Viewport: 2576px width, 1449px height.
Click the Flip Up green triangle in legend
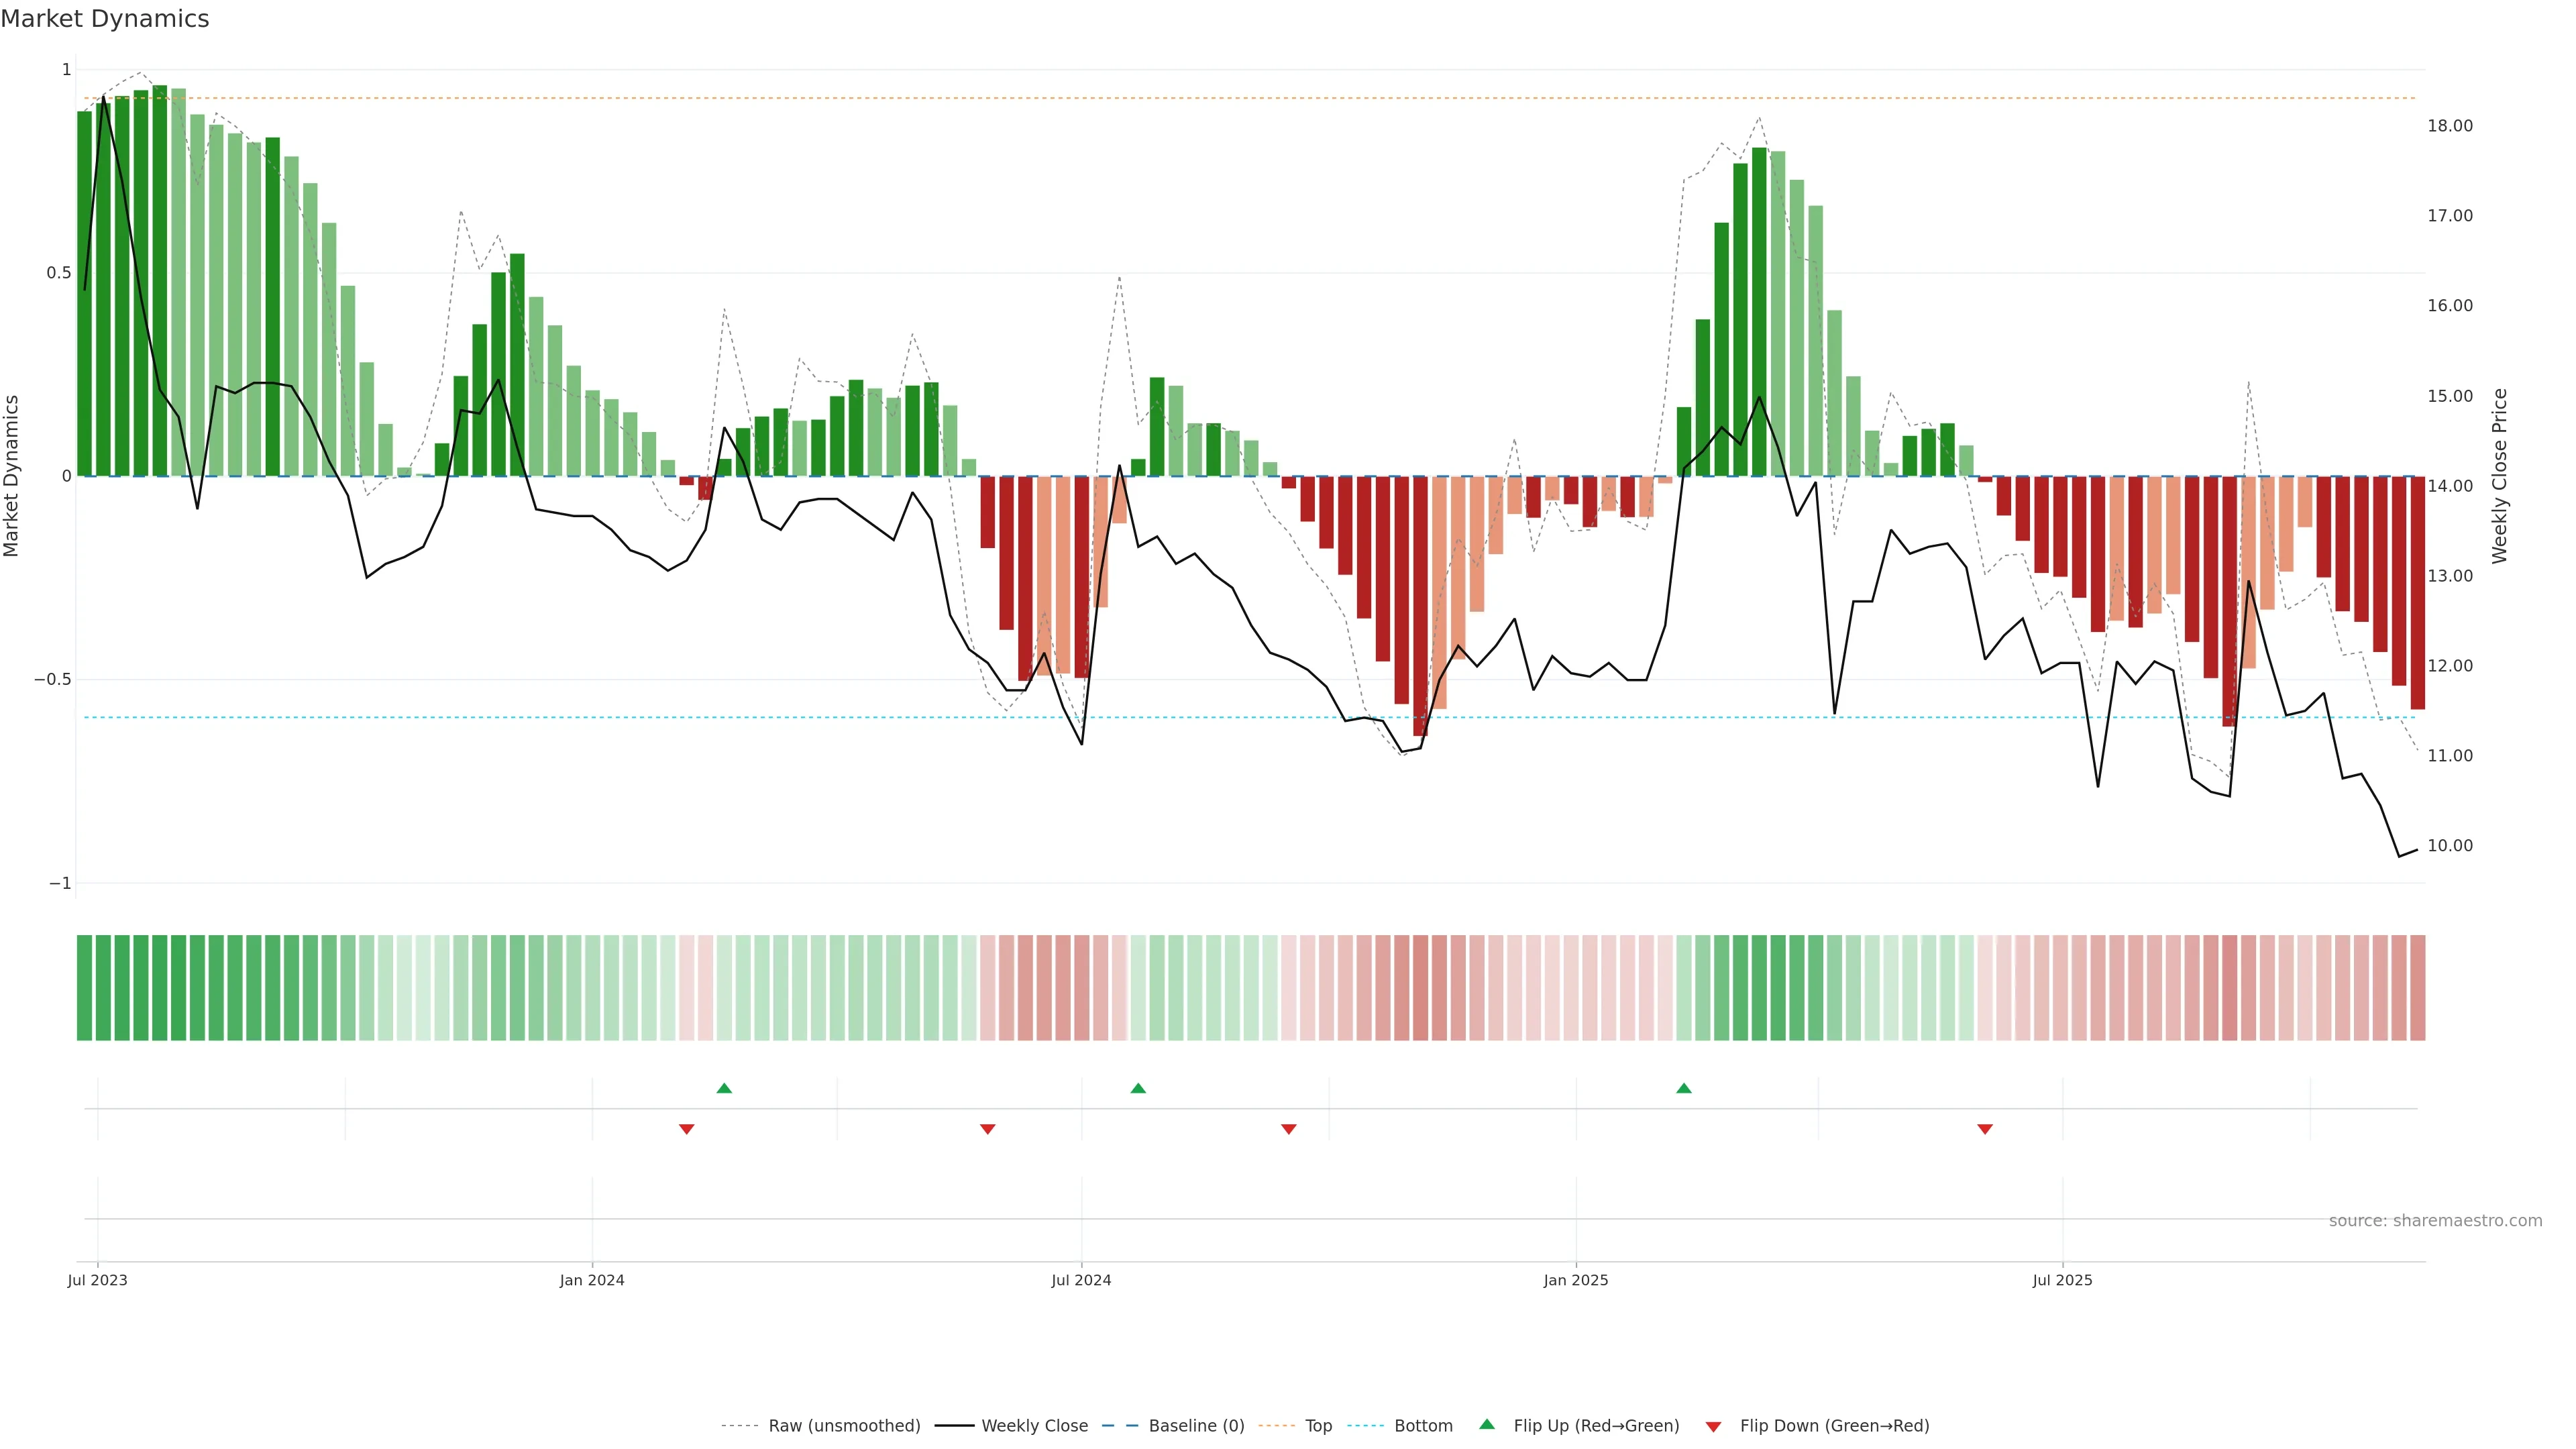[1486, 1424]
